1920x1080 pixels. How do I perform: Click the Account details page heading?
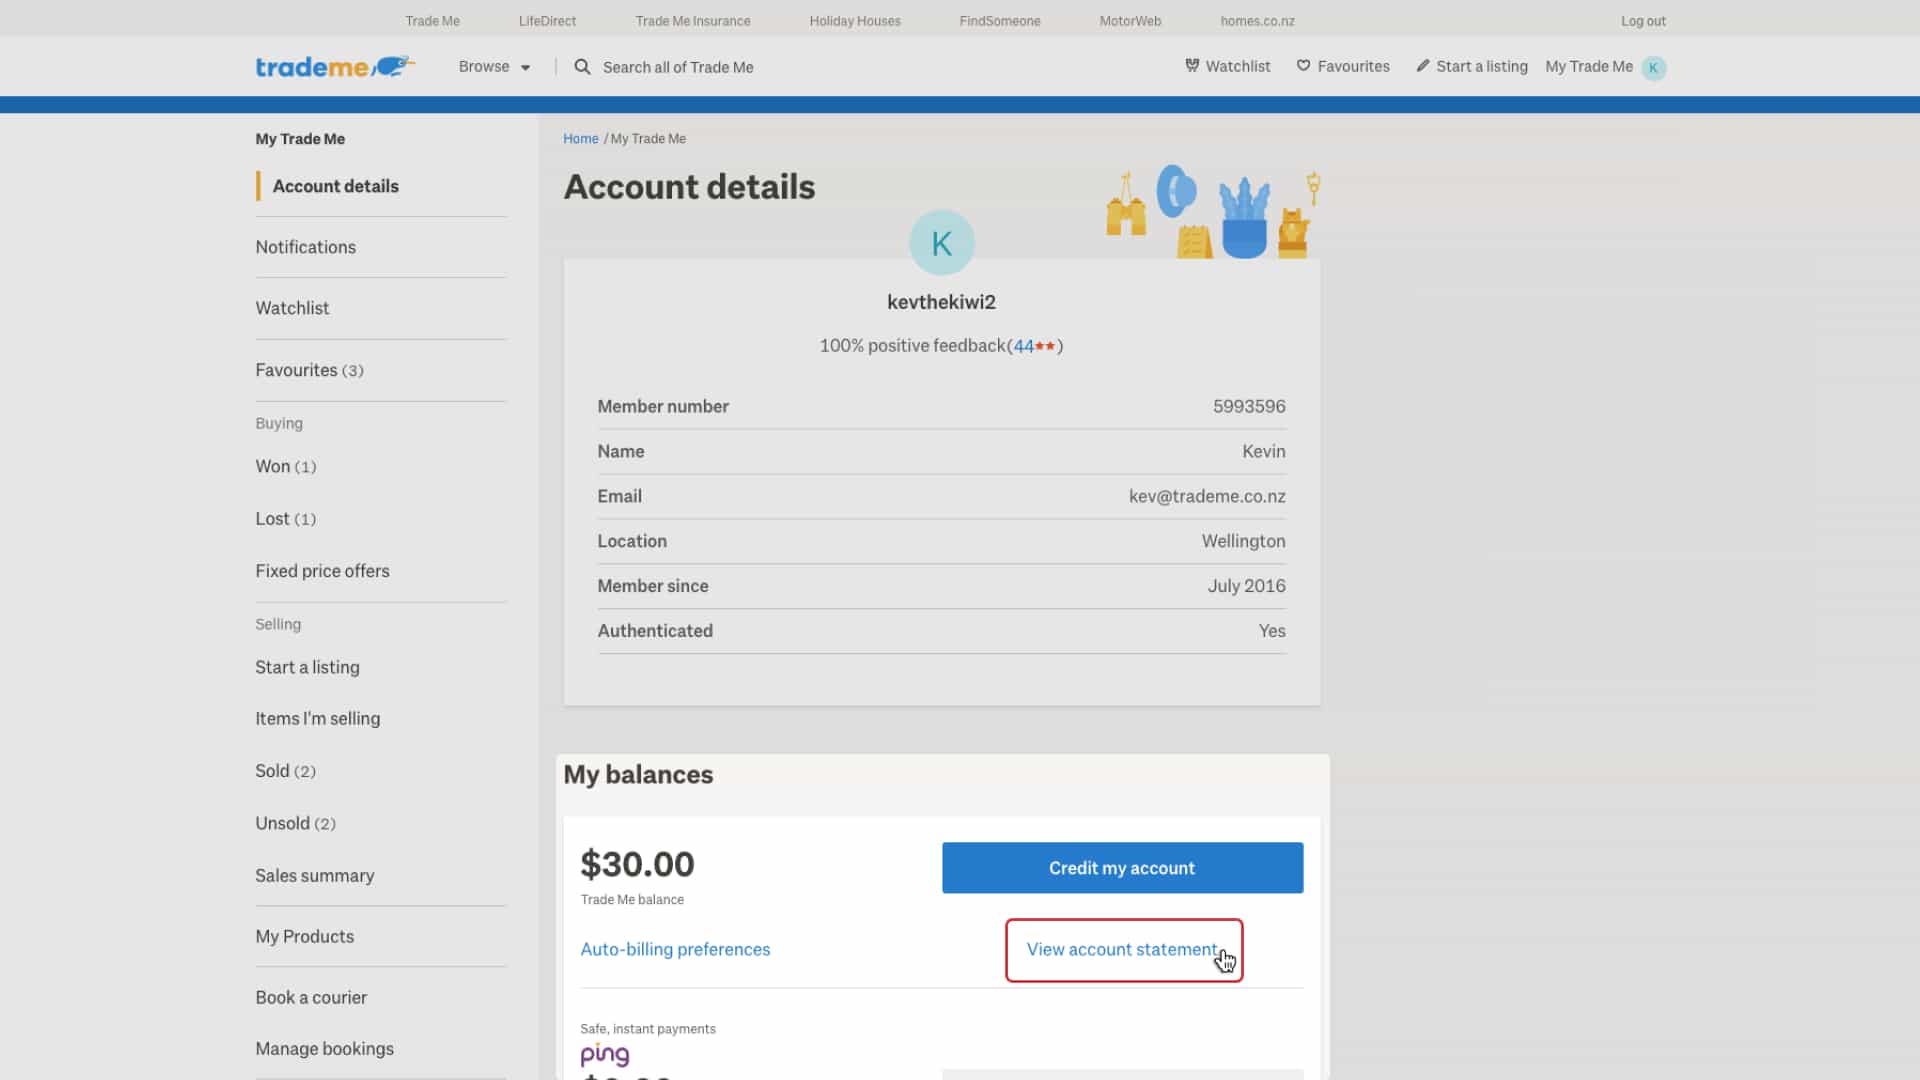tap(689, 187)
